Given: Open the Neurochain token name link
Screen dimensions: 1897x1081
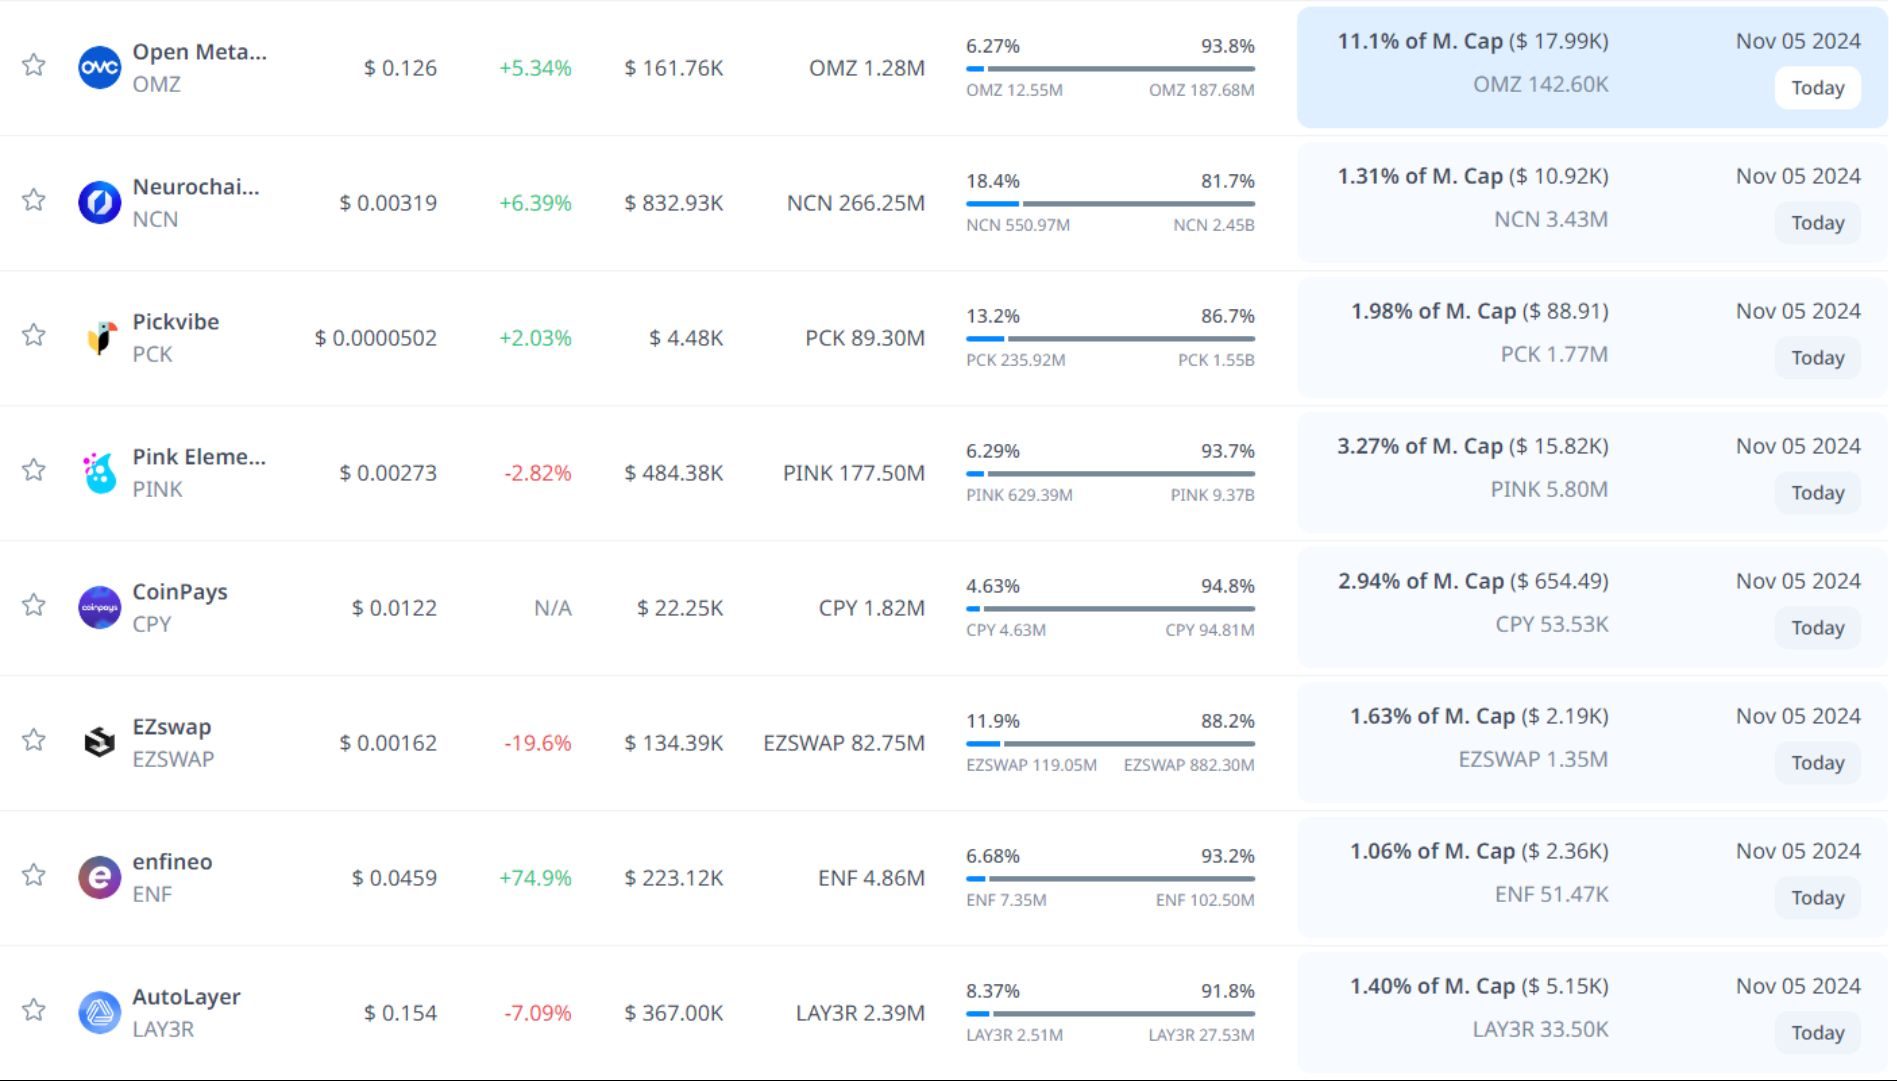Looking at the screenshot, I should [195, 187].
